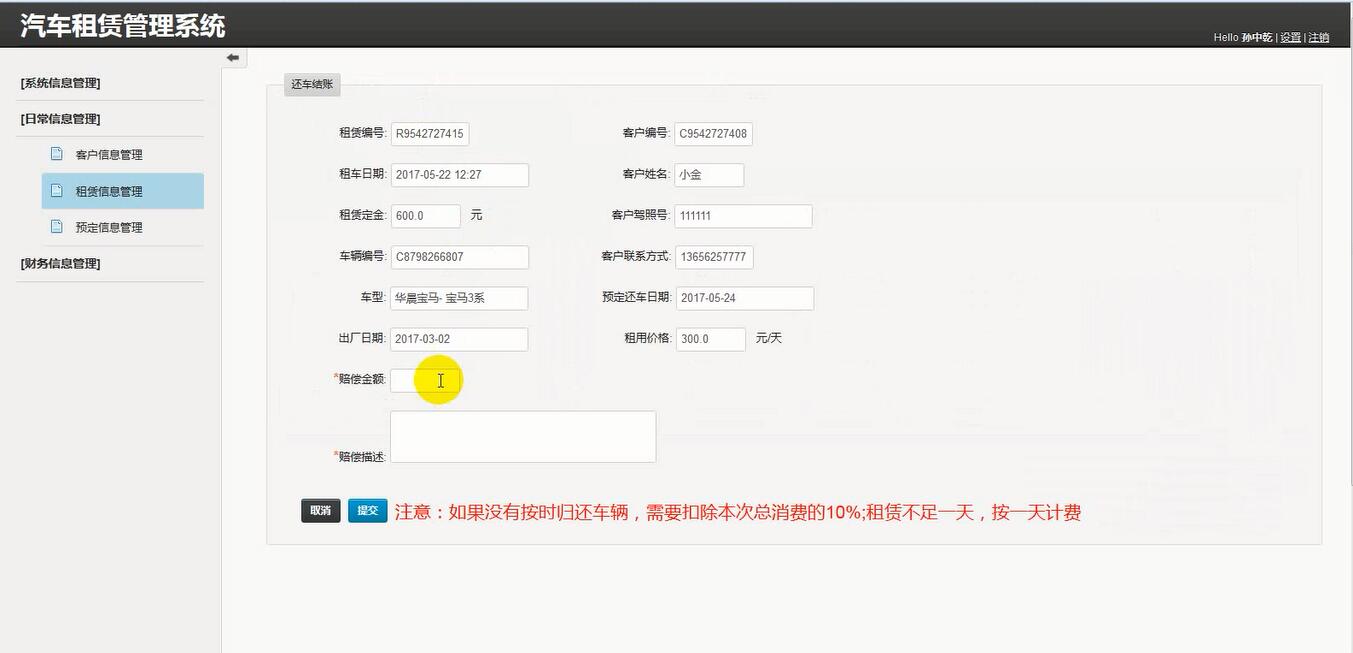This screenshot has width=1353, height=653.
Task: Click the 赔偿描述 description text area
Action: point(522,436)
